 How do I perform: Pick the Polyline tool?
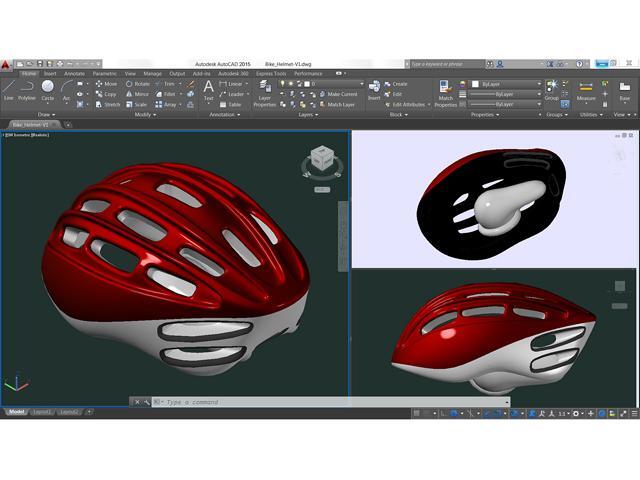[x=27, y=90]
